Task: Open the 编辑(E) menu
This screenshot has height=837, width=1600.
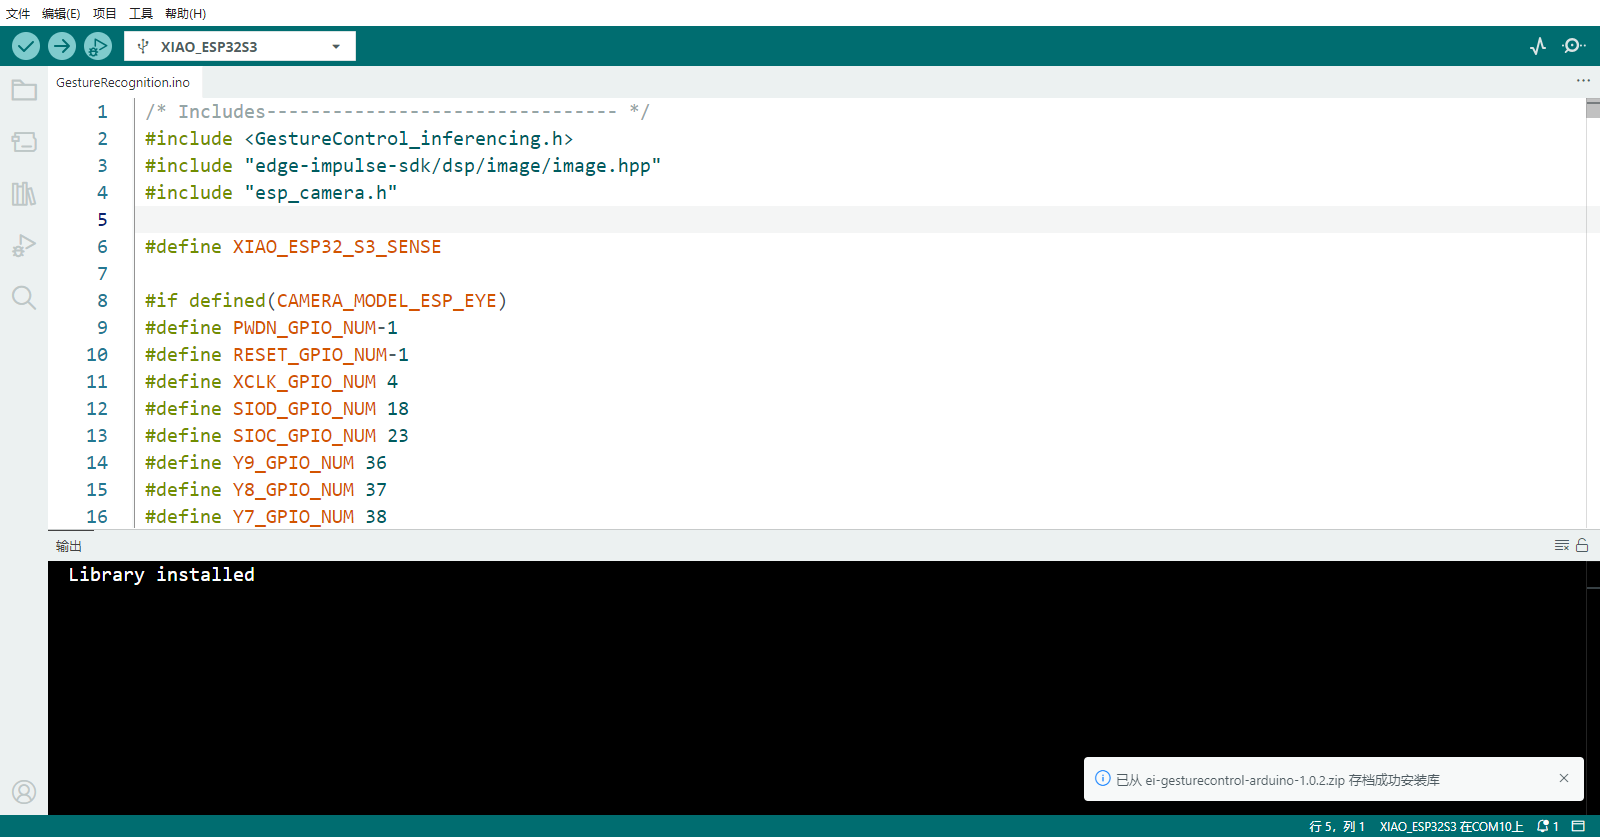Action: click(x=61, y=13)
